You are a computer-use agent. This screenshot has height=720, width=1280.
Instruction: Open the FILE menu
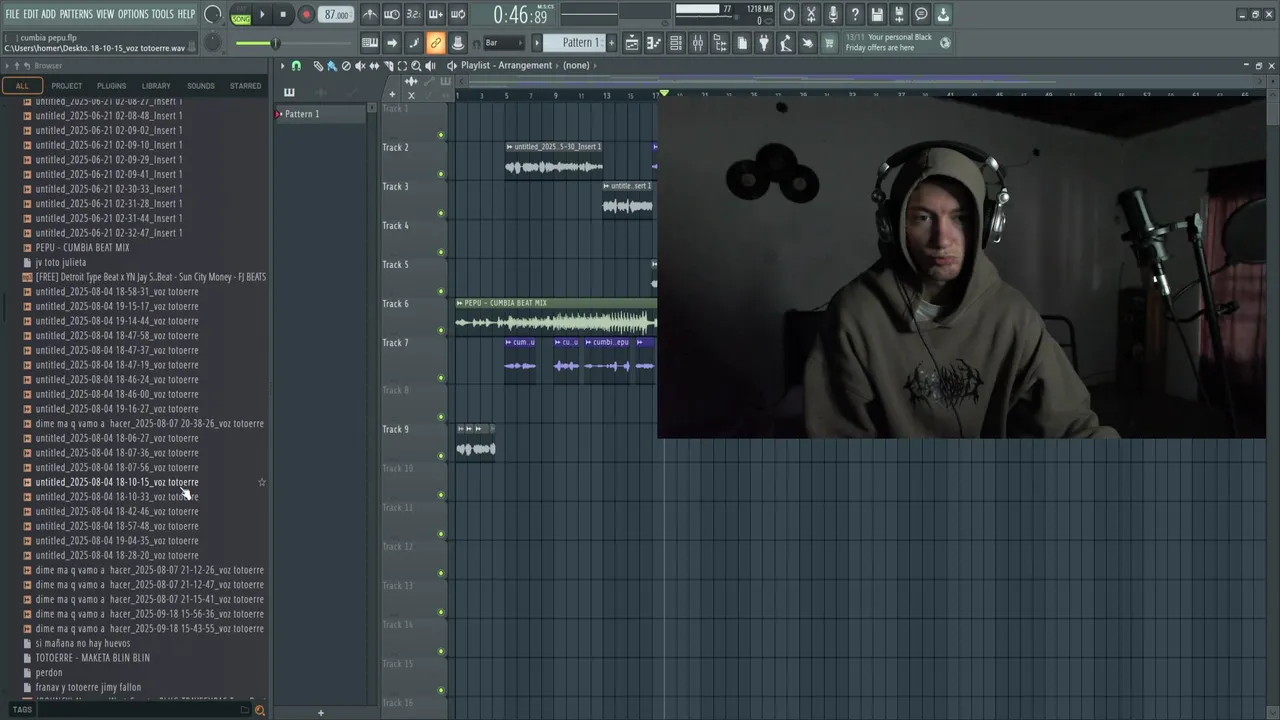12,14
